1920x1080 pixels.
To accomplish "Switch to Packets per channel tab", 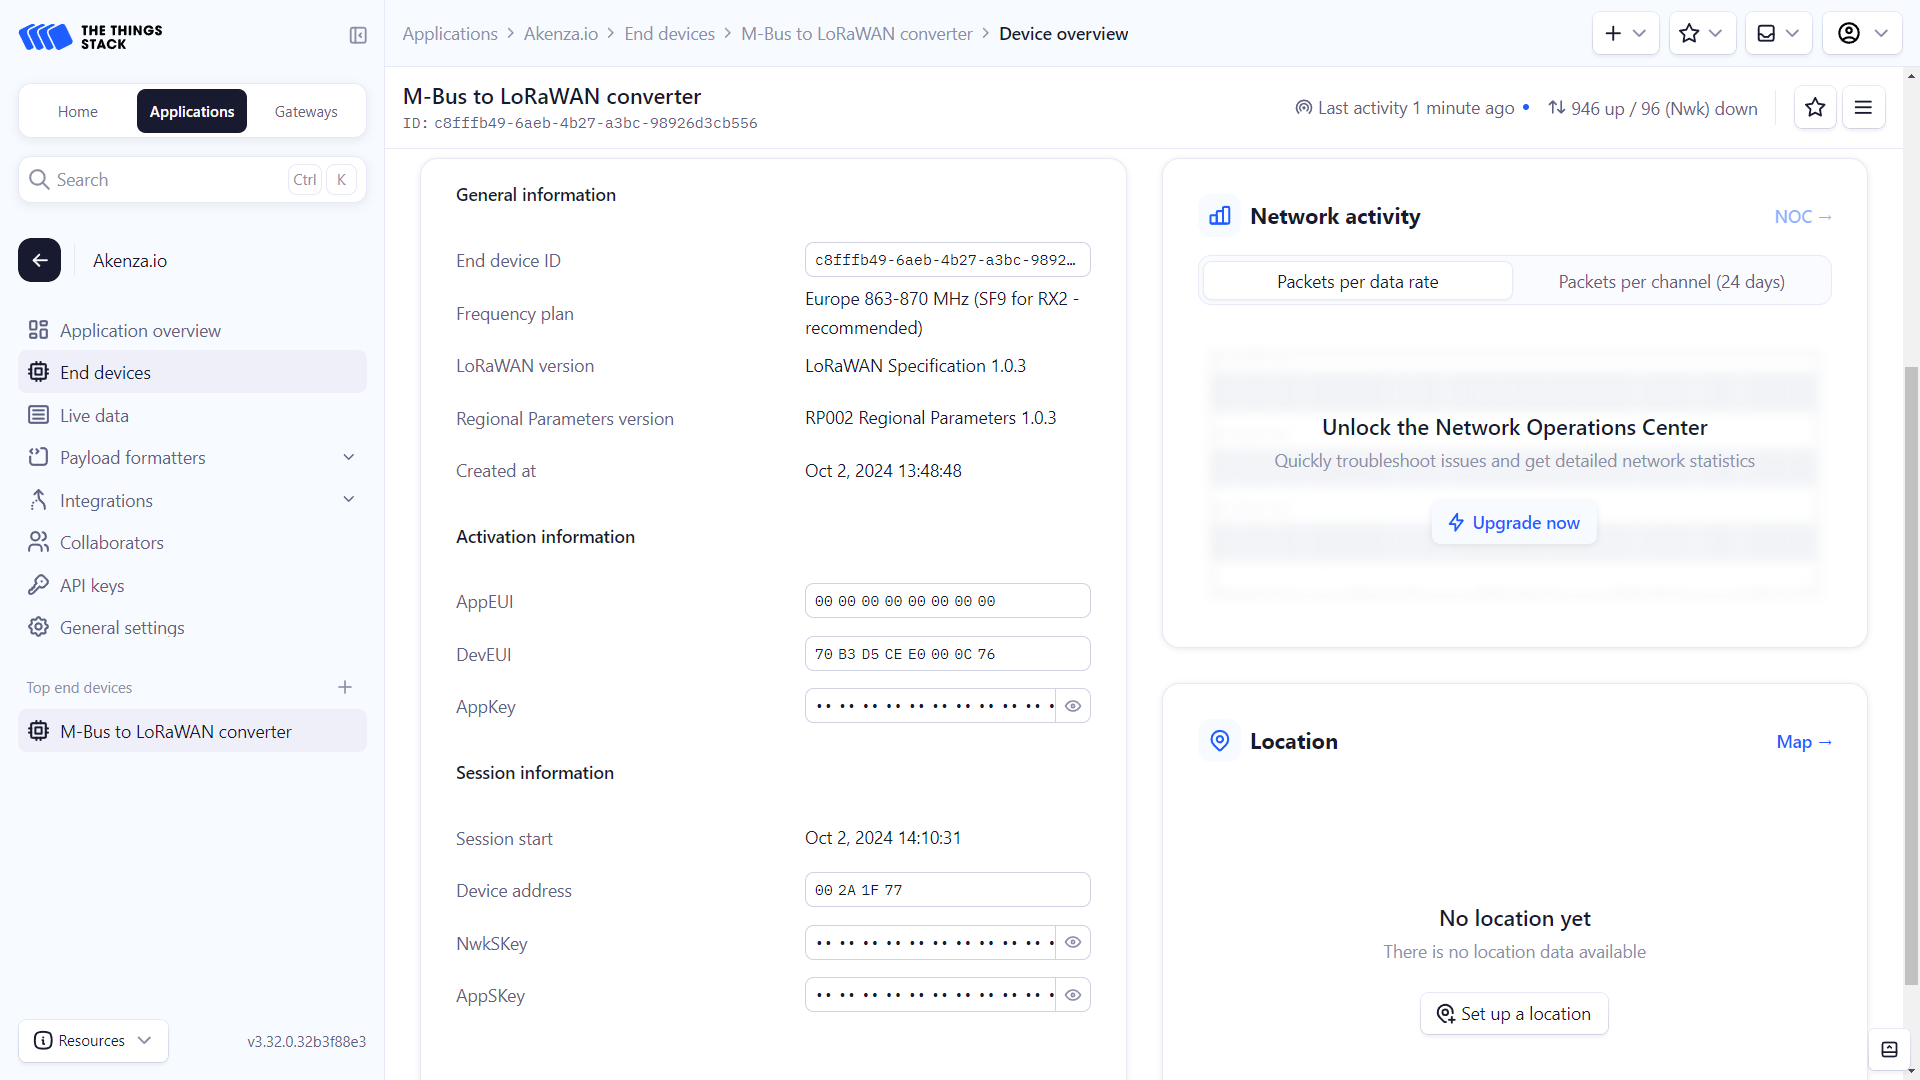I will coord(1671,282).
